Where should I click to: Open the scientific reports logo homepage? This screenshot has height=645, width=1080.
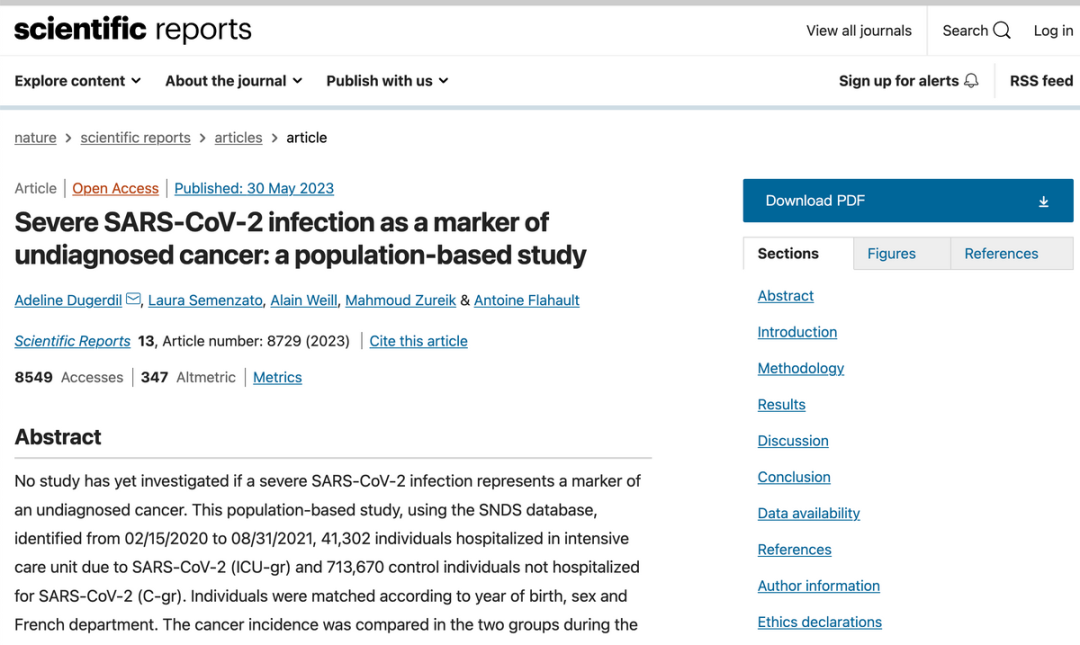tap(133, 30)
